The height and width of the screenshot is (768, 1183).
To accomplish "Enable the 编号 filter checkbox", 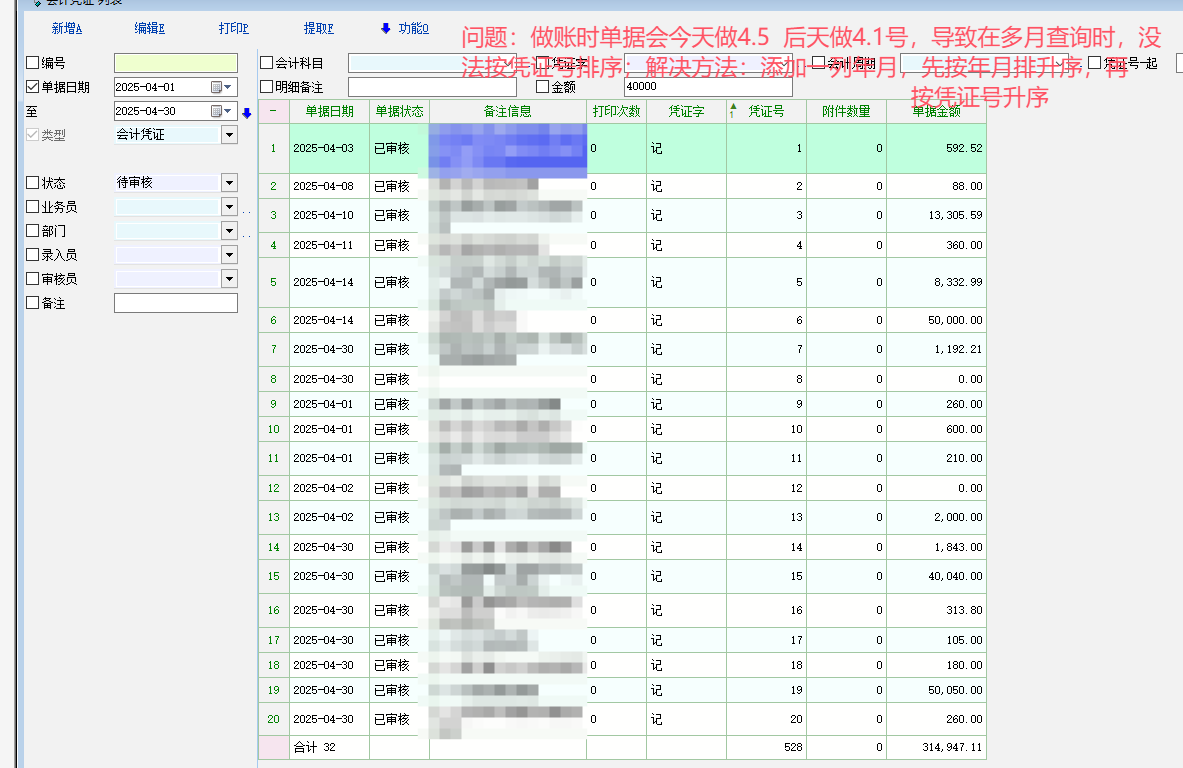I will (x=33, y=63).
